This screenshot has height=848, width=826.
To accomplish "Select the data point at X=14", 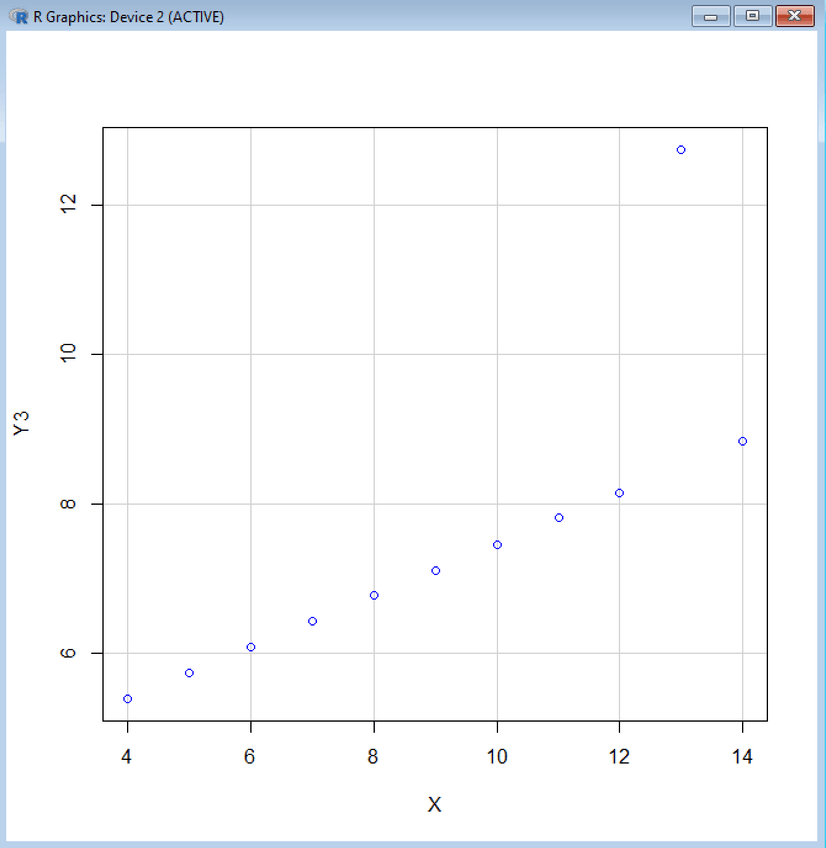I will [x=743, y=441].
